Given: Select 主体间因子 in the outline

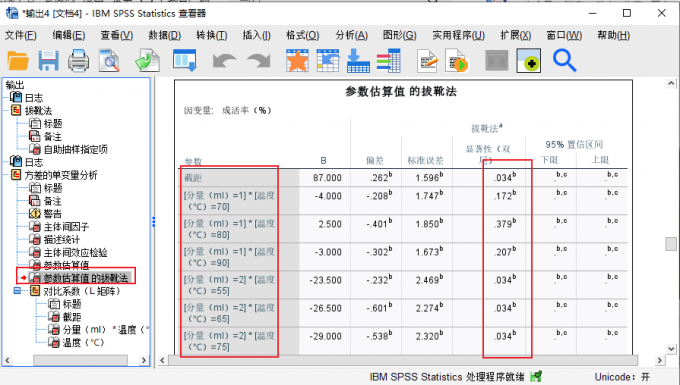Looking at the screenshot, I should tap(66, 227).
